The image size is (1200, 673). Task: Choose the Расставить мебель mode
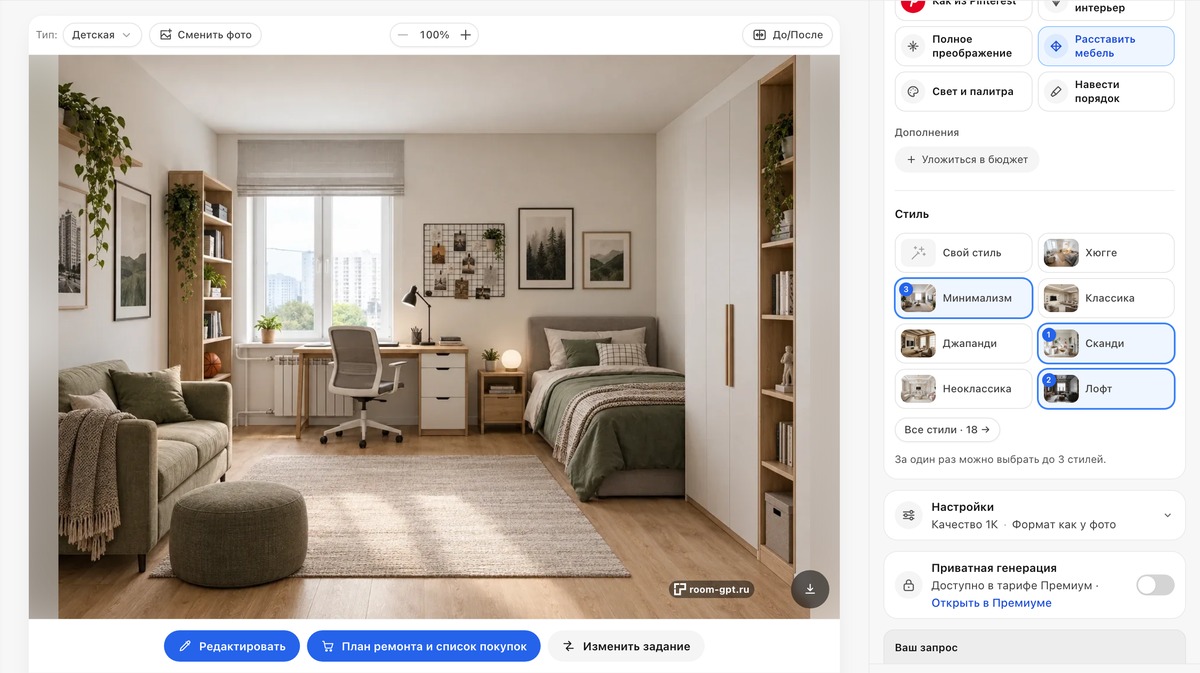(x=1106, y=46)
